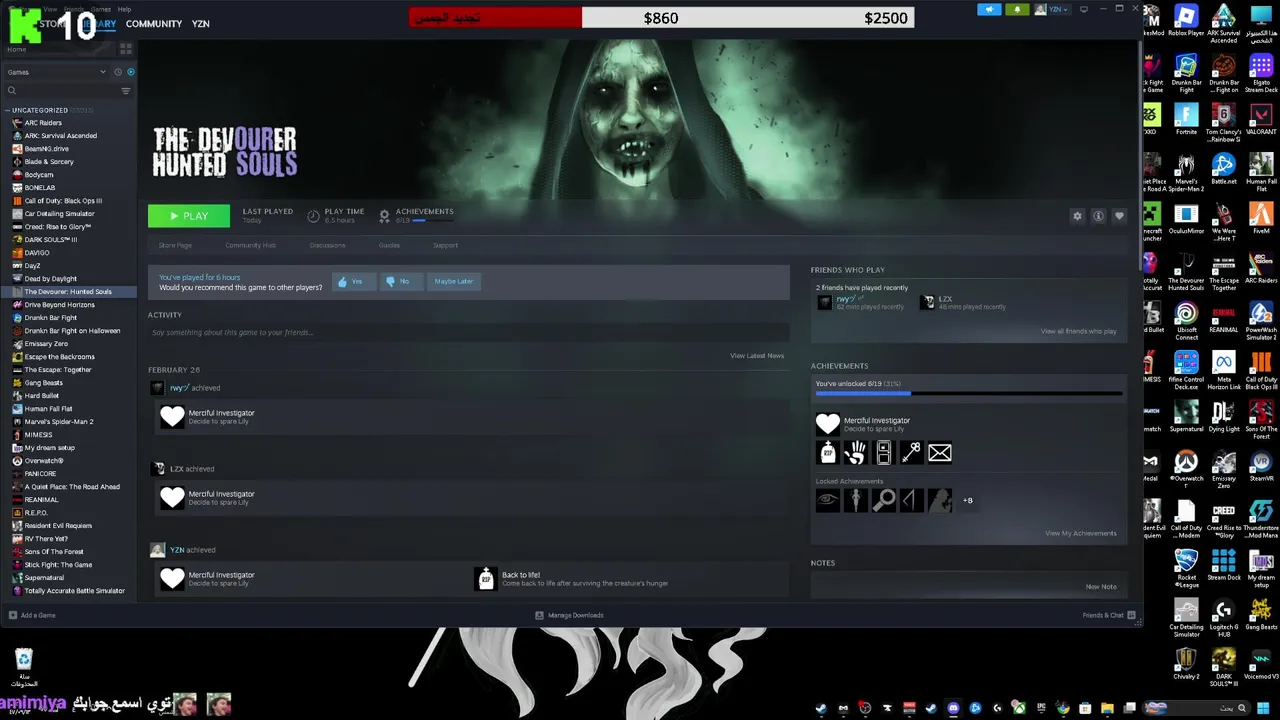Open the envelope achievement icon
This screenshot has height=720, width=1280.
[x=939, y=454]
